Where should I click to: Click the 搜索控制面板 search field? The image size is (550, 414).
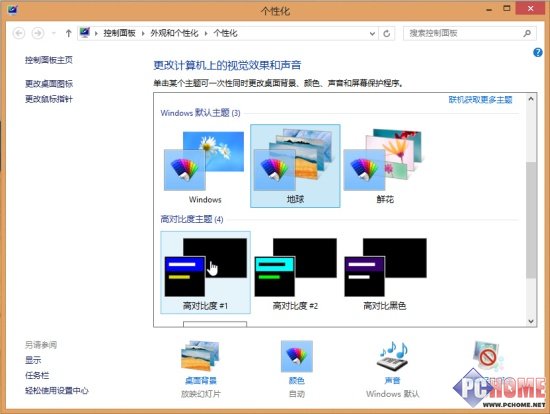click(470, 33)
